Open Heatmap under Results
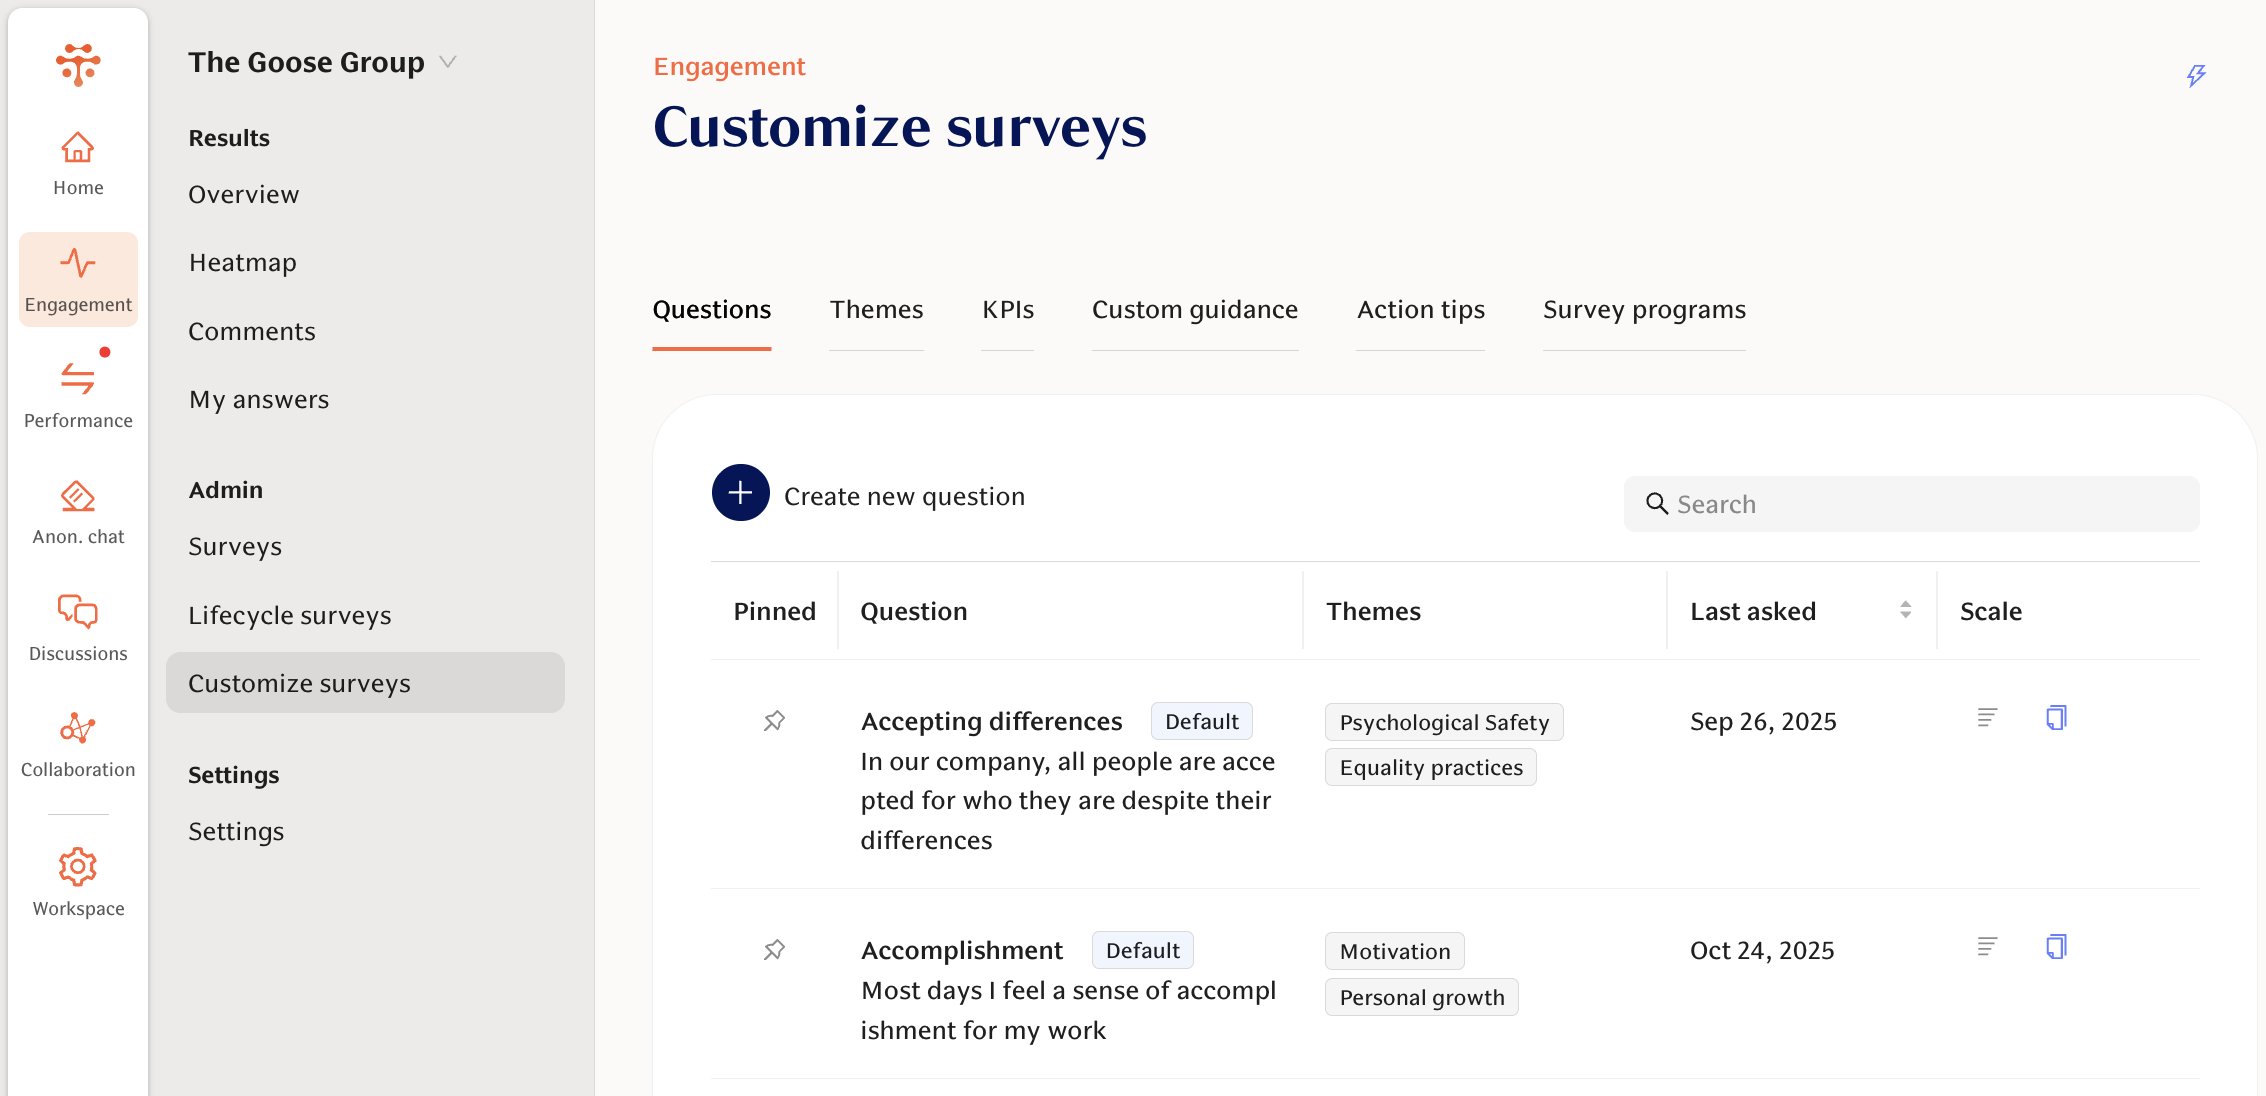Screen dimensions: 2266x1096 coord(242,263)
